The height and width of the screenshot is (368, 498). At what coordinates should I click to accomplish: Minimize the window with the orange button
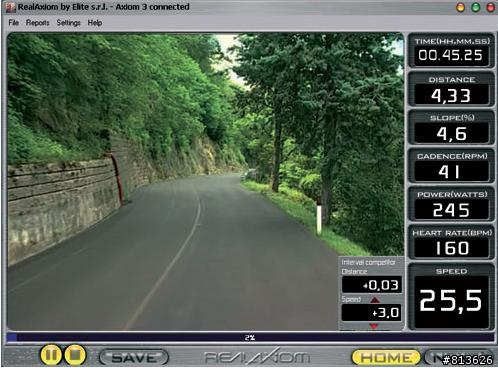(460, 7)
